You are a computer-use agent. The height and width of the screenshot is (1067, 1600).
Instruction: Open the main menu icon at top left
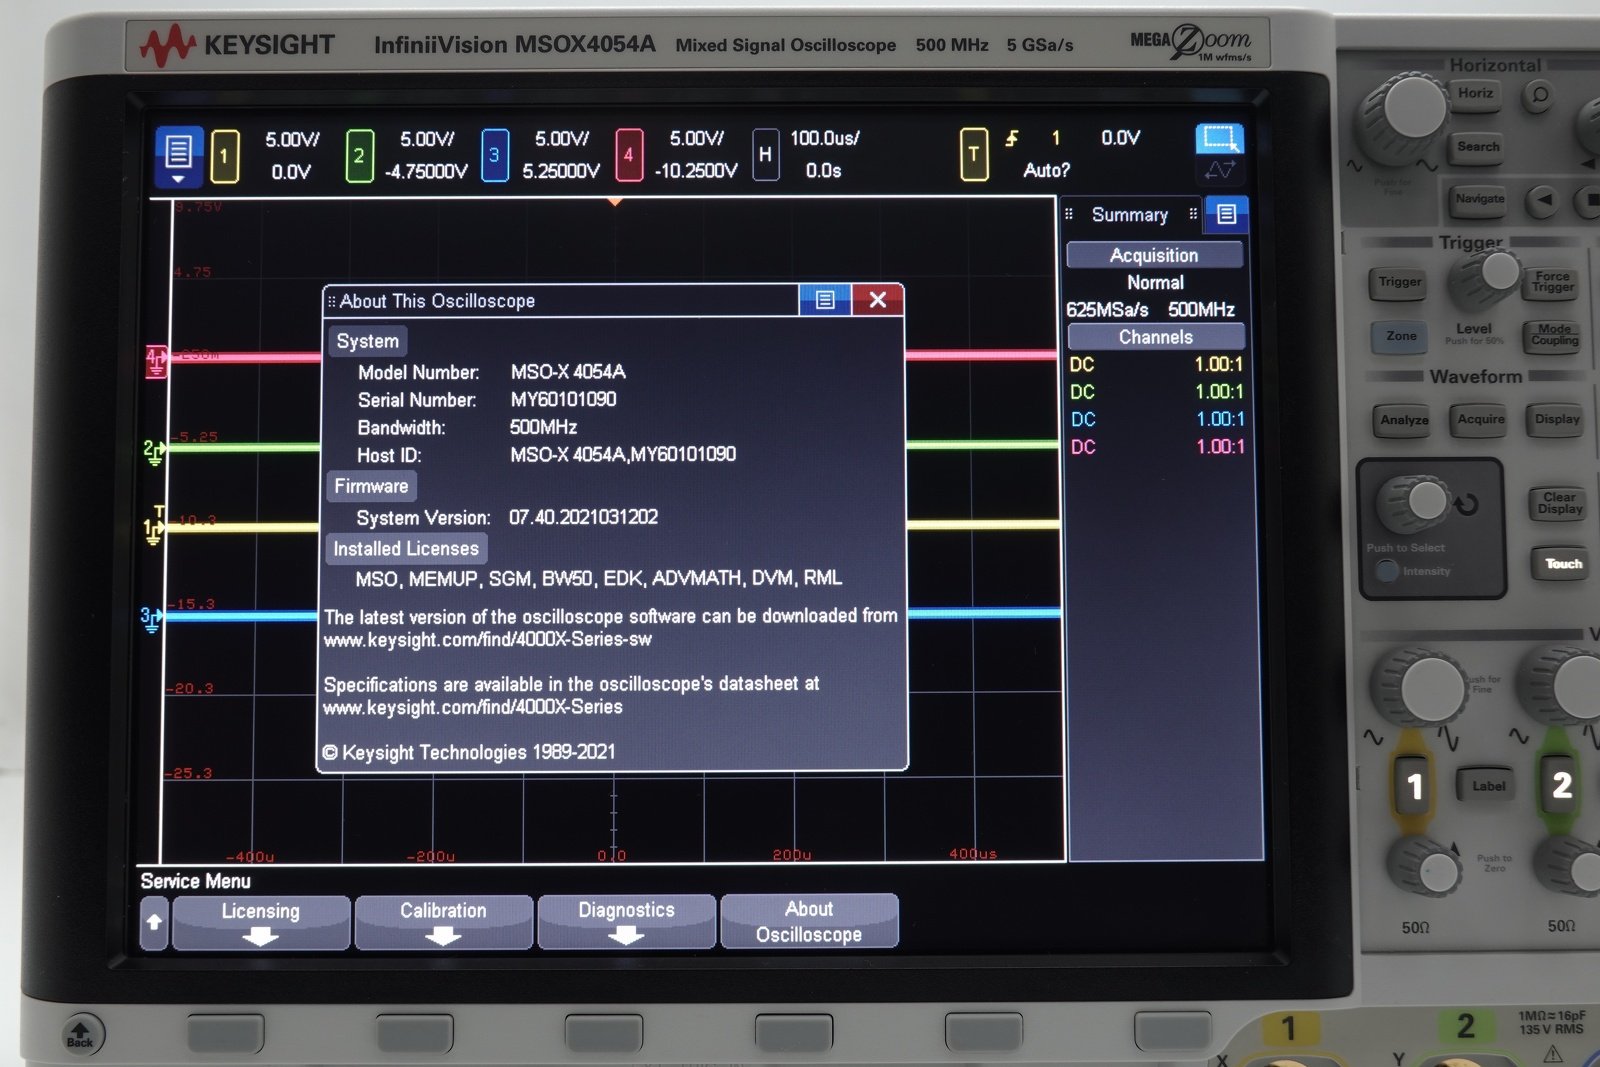178,156
